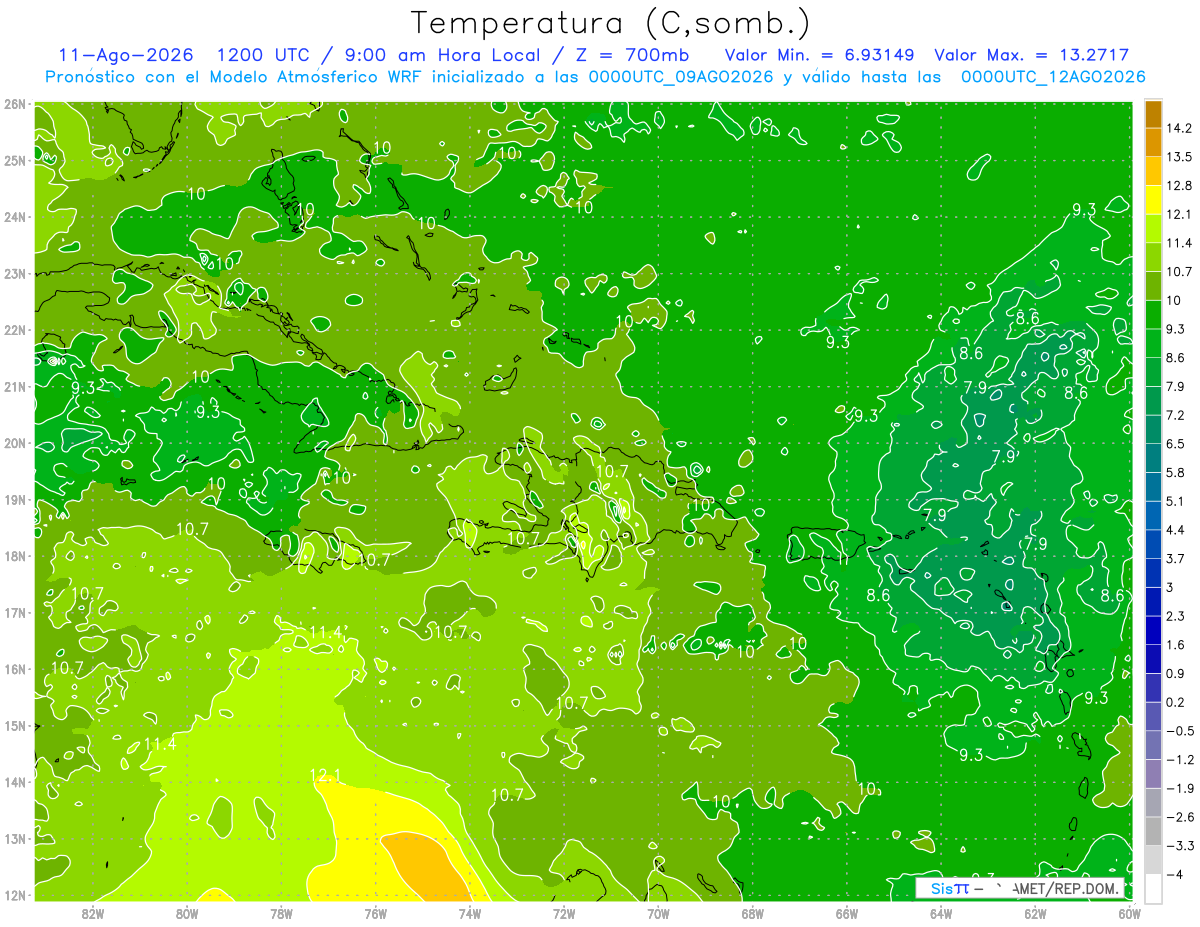
Task: Select the purple legend swatch between -1.9 and -1.2
Action: click(1153, 774)
